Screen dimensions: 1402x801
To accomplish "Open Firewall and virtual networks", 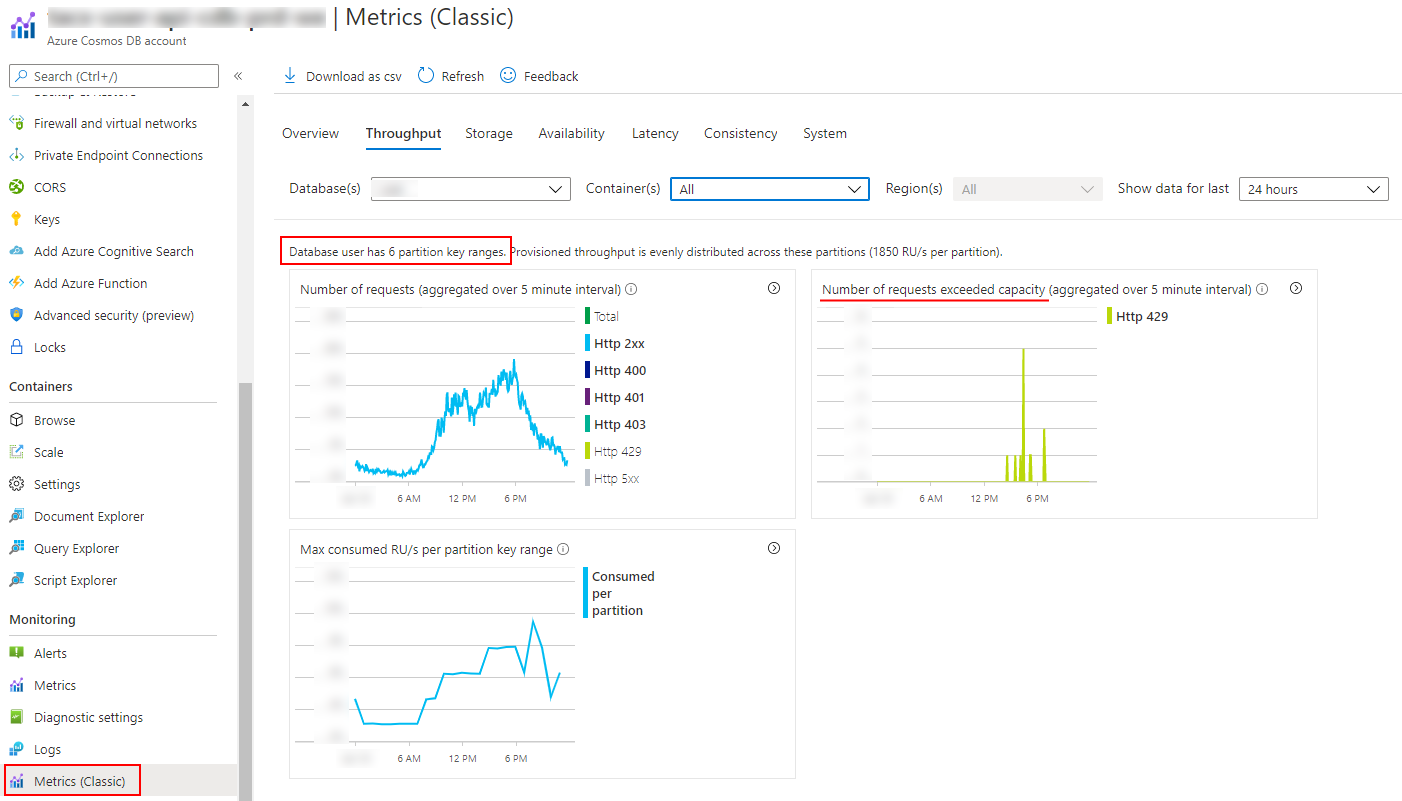I will click(x=115, y=123).
